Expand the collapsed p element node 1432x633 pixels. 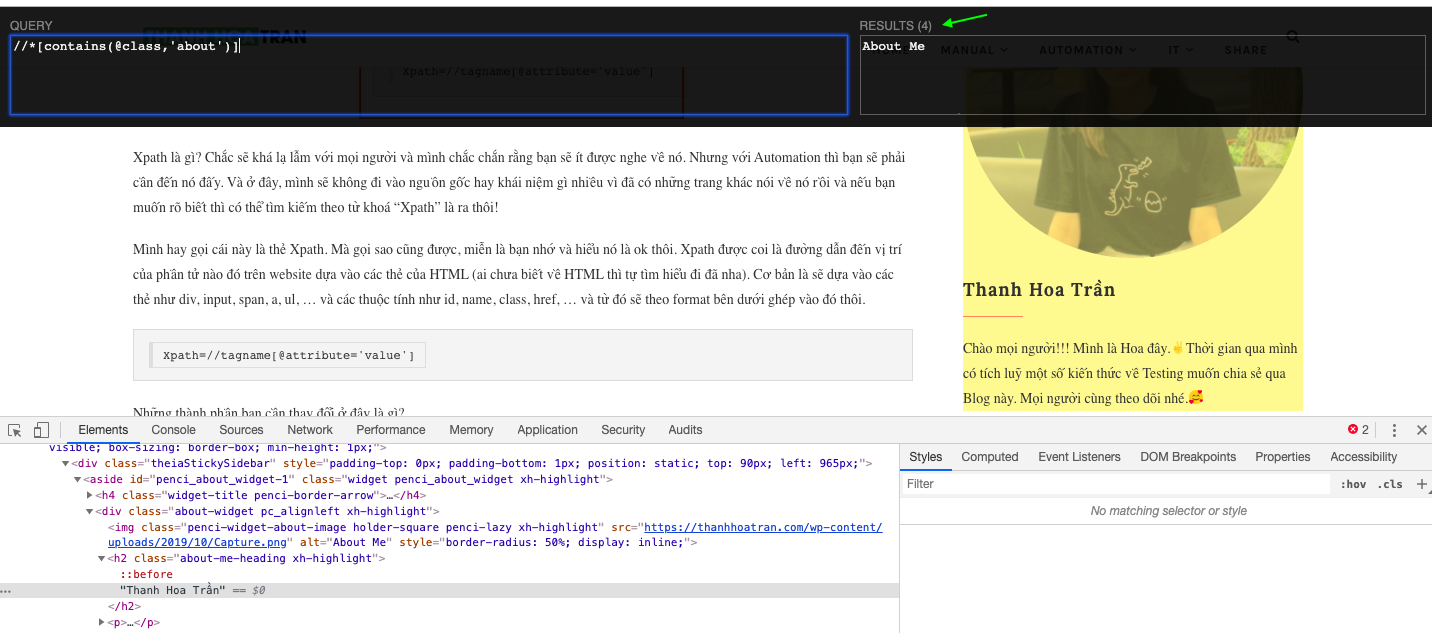[101, 622]
